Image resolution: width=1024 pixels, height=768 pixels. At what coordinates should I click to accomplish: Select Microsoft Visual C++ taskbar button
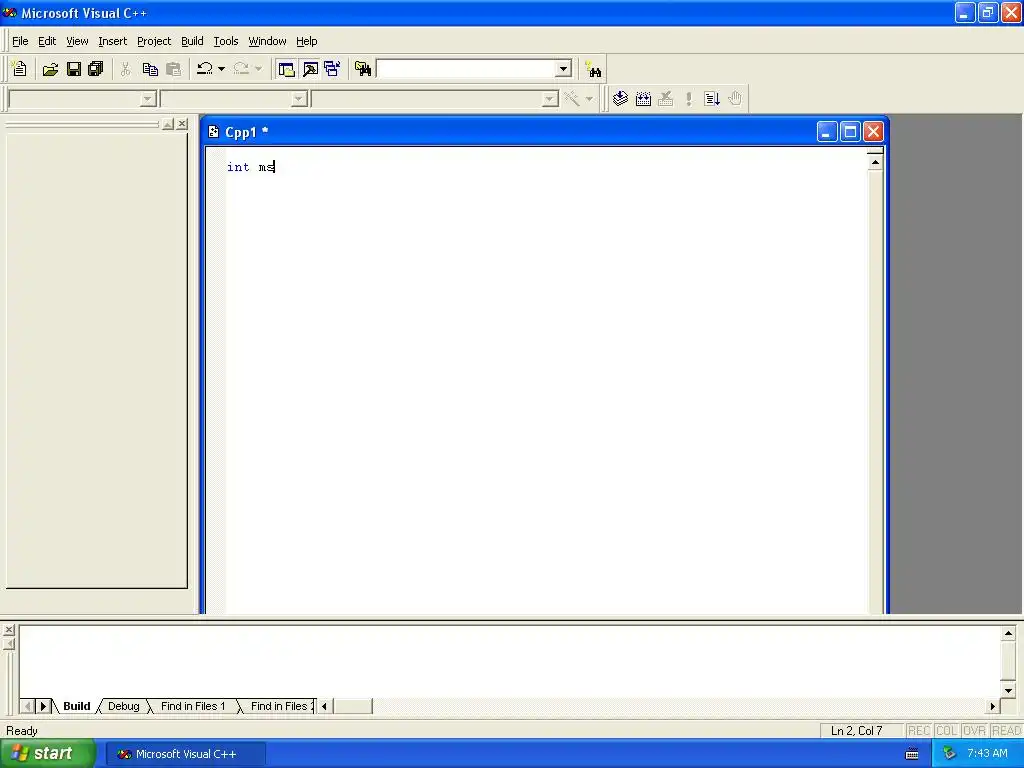click(x=185, y=754)
